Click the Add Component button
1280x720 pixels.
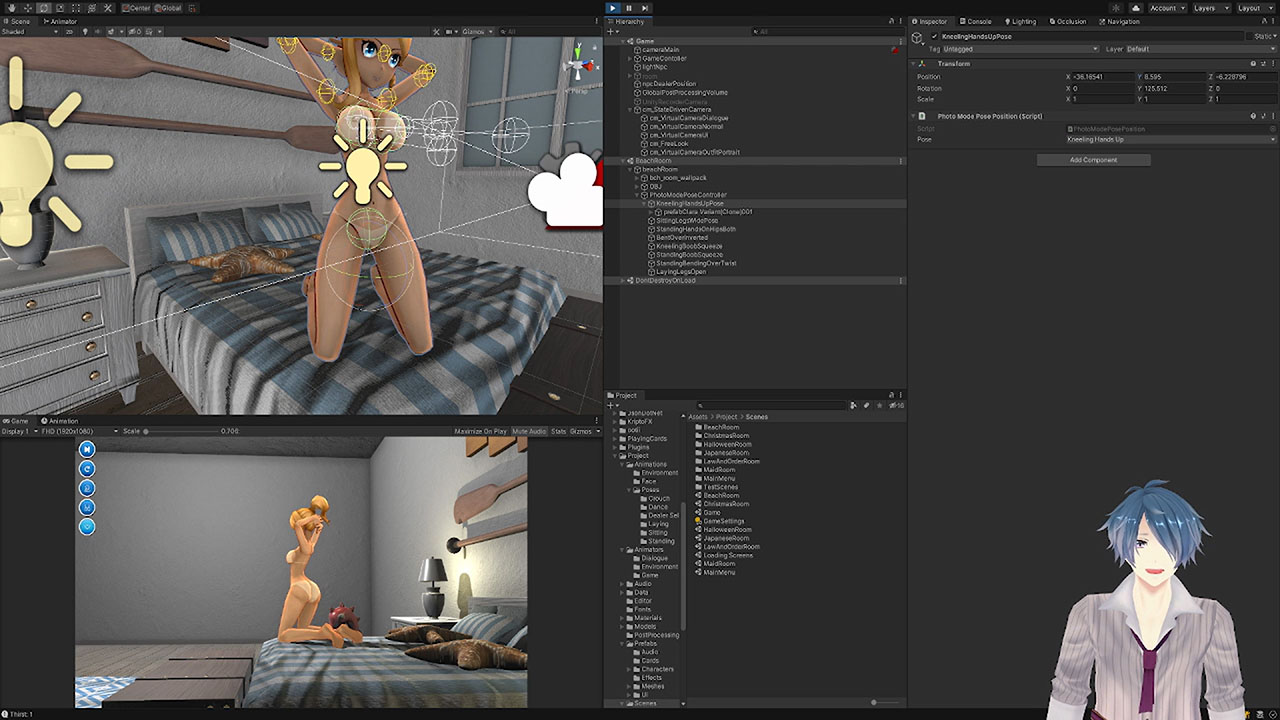(1093, 160)
